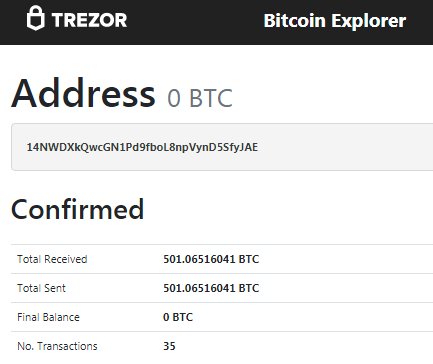Screen dimensions: 433x364
Task: Click the Address page heading
Action: [x=83, y=93]
